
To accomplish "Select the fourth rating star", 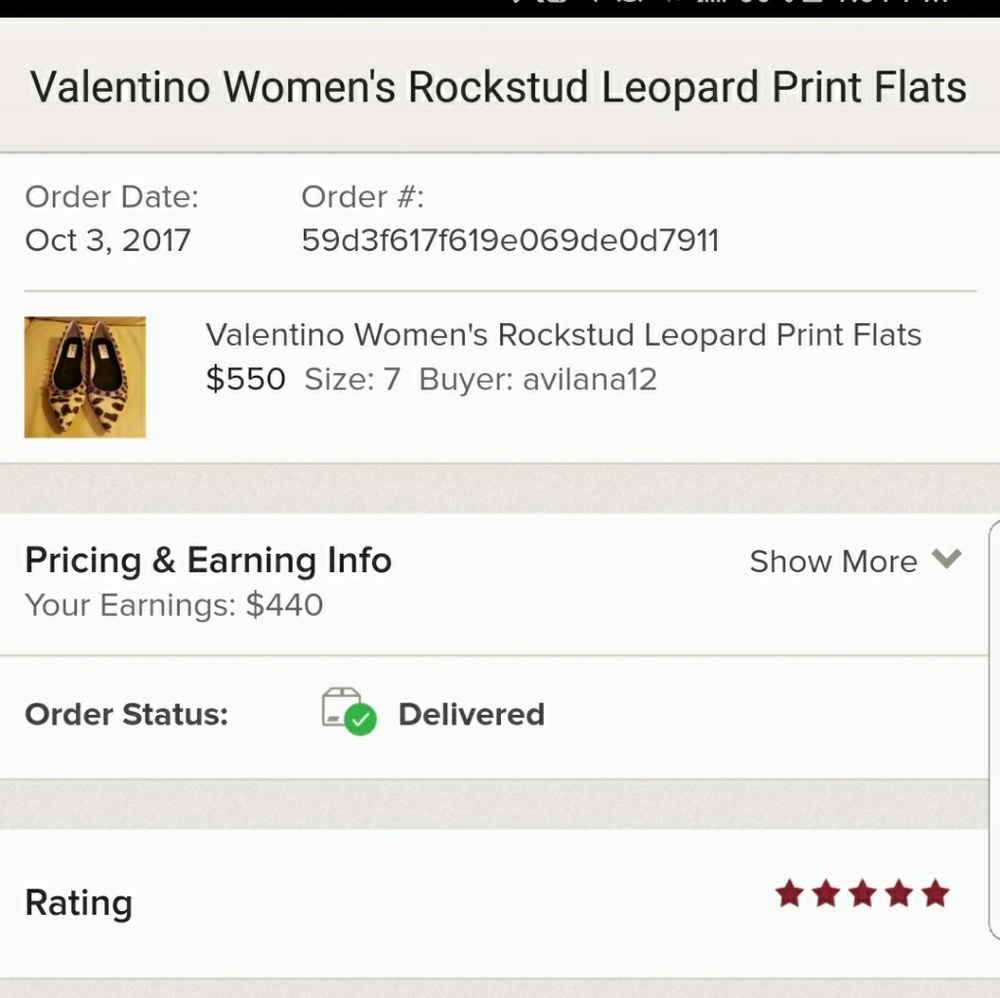I will pyautogui.click(x=899, y=893).
